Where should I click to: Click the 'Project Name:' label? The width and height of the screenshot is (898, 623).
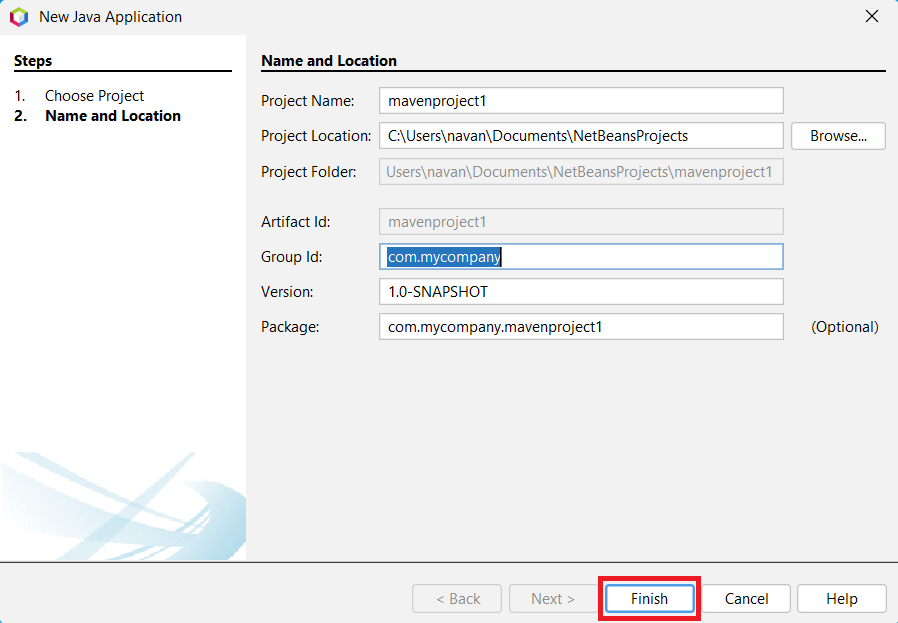point(308,101)
